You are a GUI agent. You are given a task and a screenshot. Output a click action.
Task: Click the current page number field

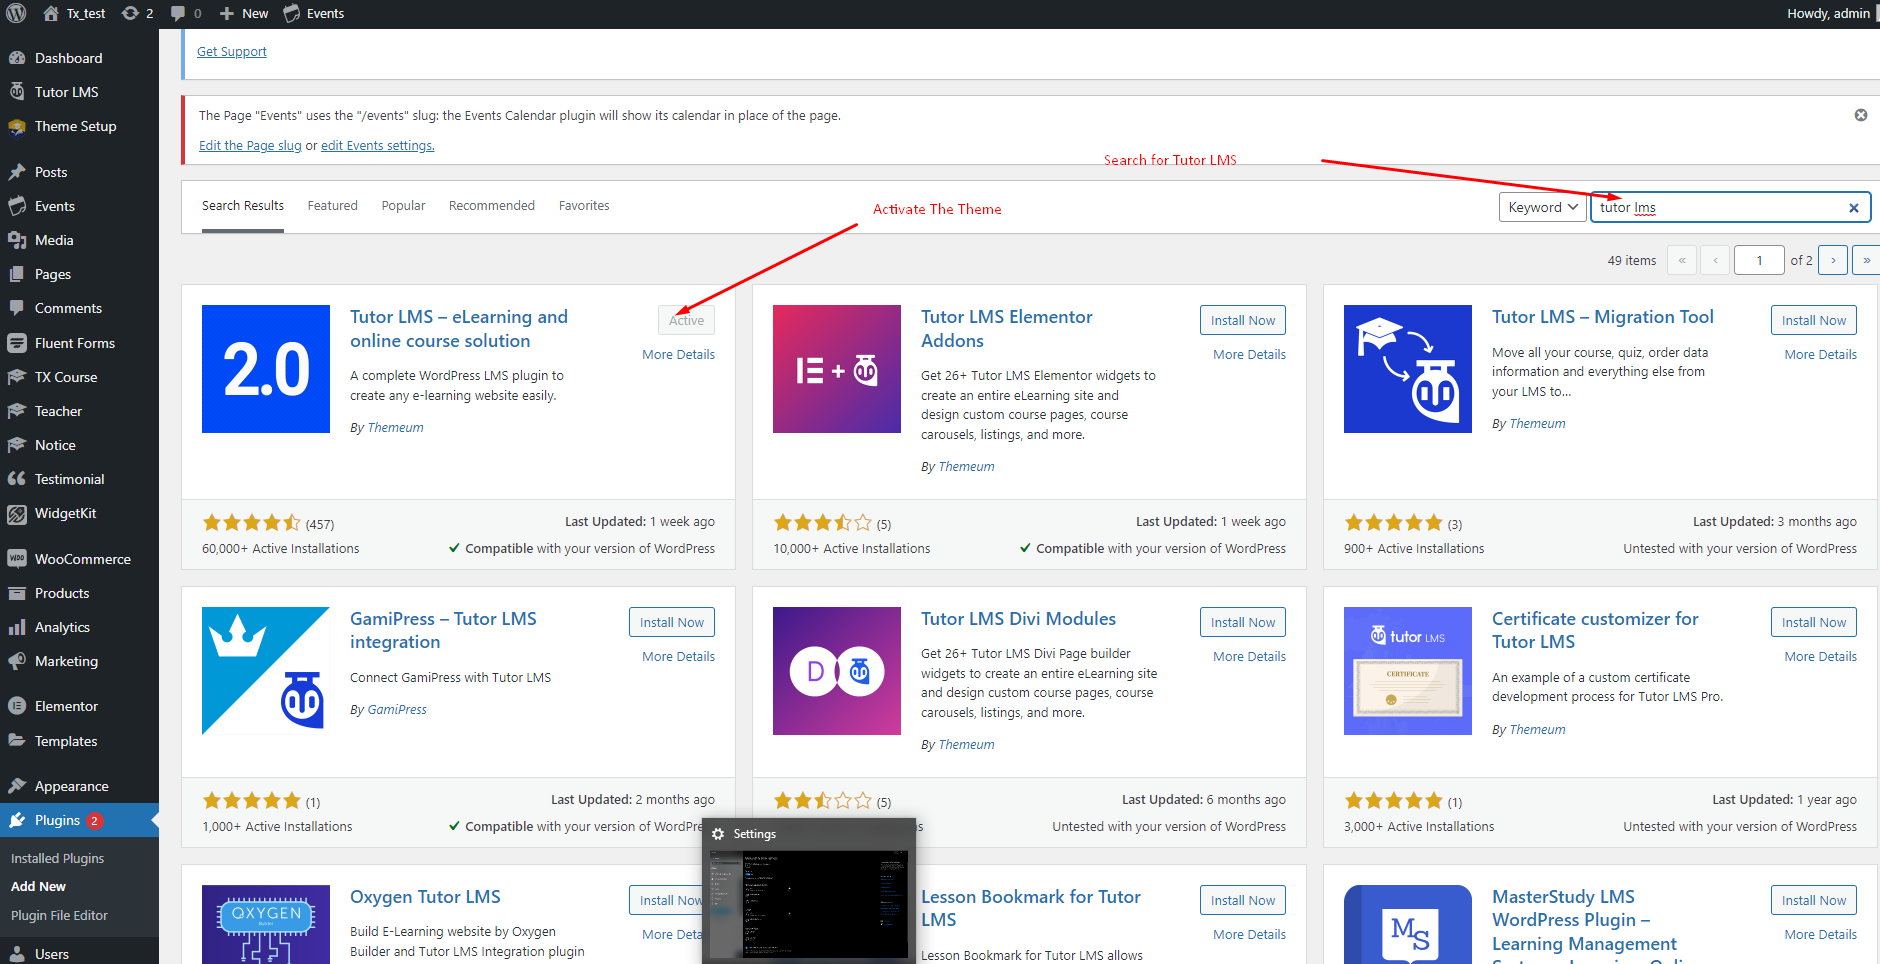tap(1758, 260)
